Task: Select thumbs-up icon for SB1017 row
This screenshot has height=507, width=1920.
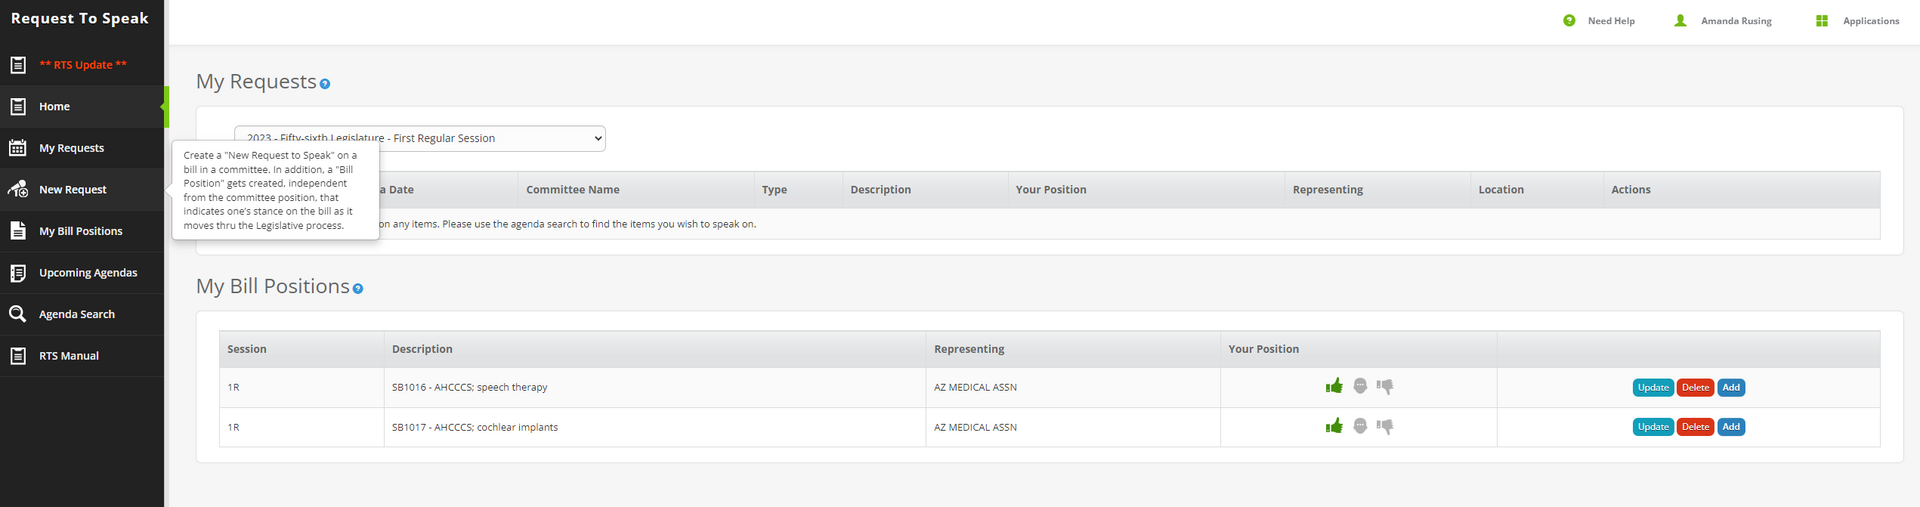Action: coord(1334,426)
